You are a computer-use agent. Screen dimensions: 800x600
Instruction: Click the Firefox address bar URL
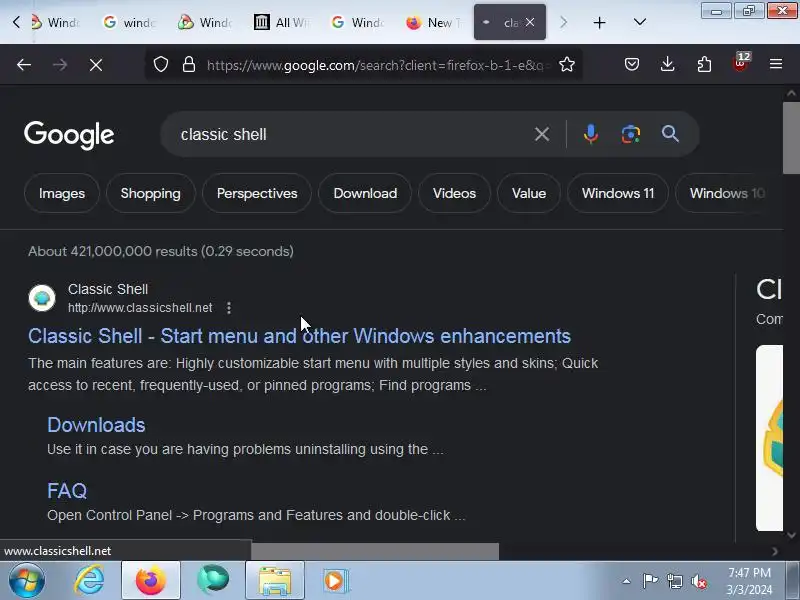[x=376, y=65]
